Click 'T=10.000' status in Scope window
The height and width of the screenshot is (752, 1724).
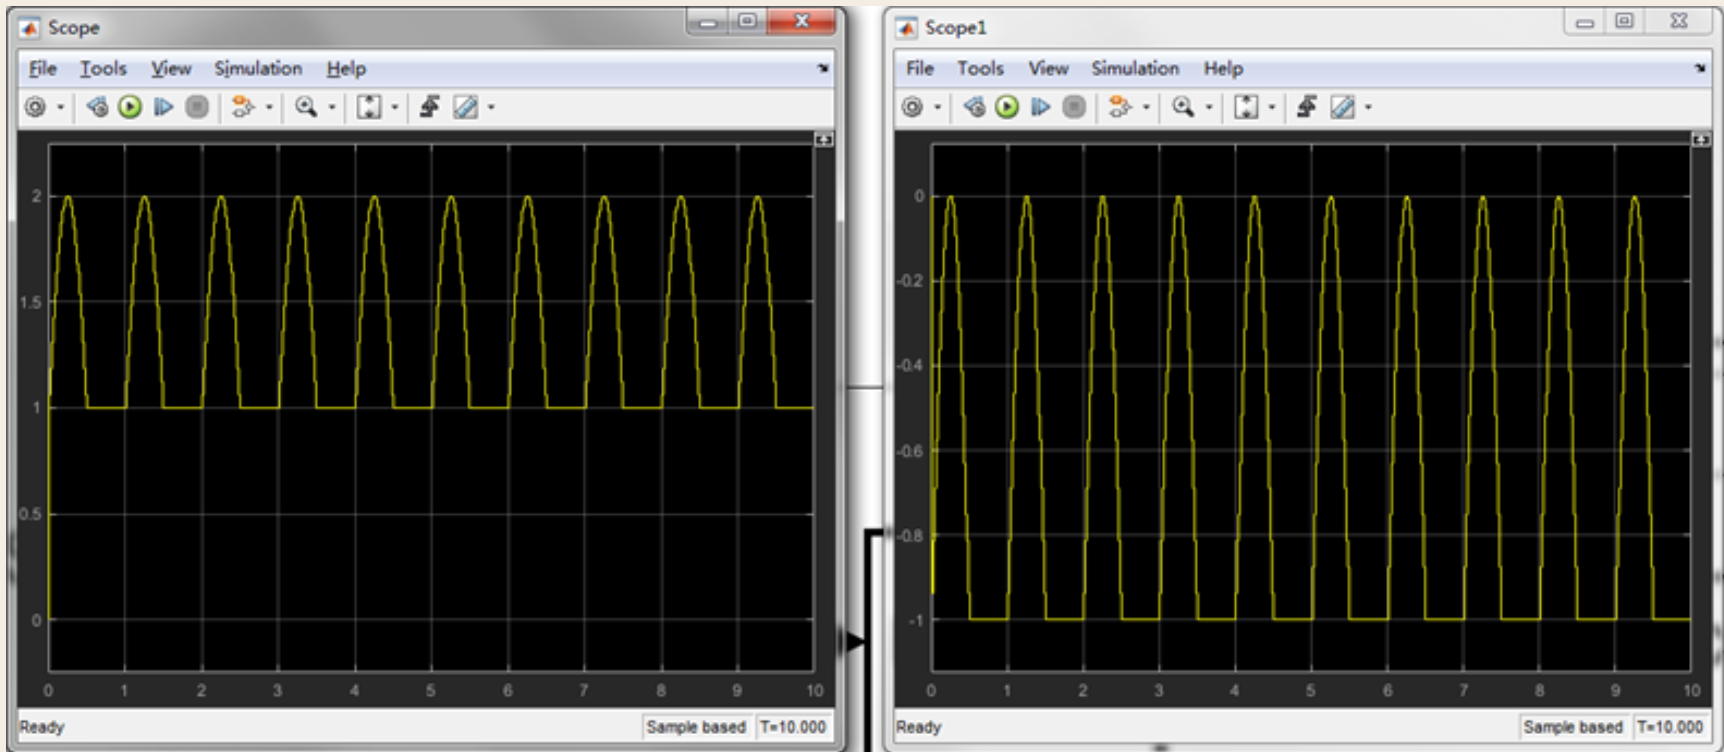[x=793, y=727]
